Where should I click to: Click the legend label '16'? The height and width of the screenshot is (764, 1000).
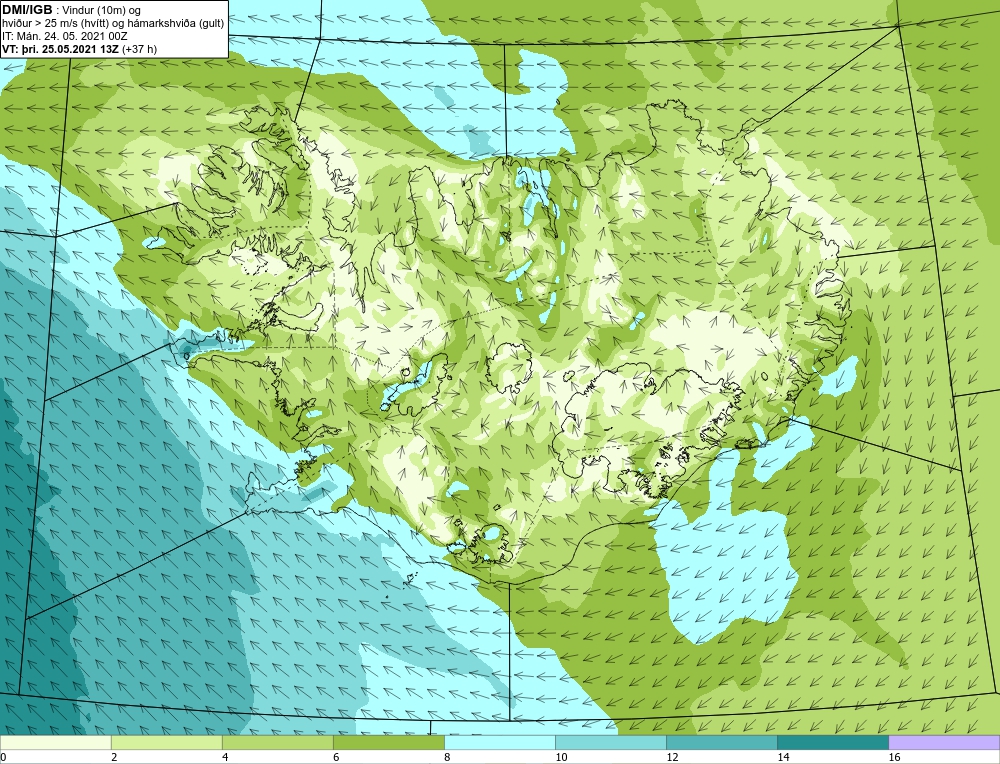coord(893,757)
